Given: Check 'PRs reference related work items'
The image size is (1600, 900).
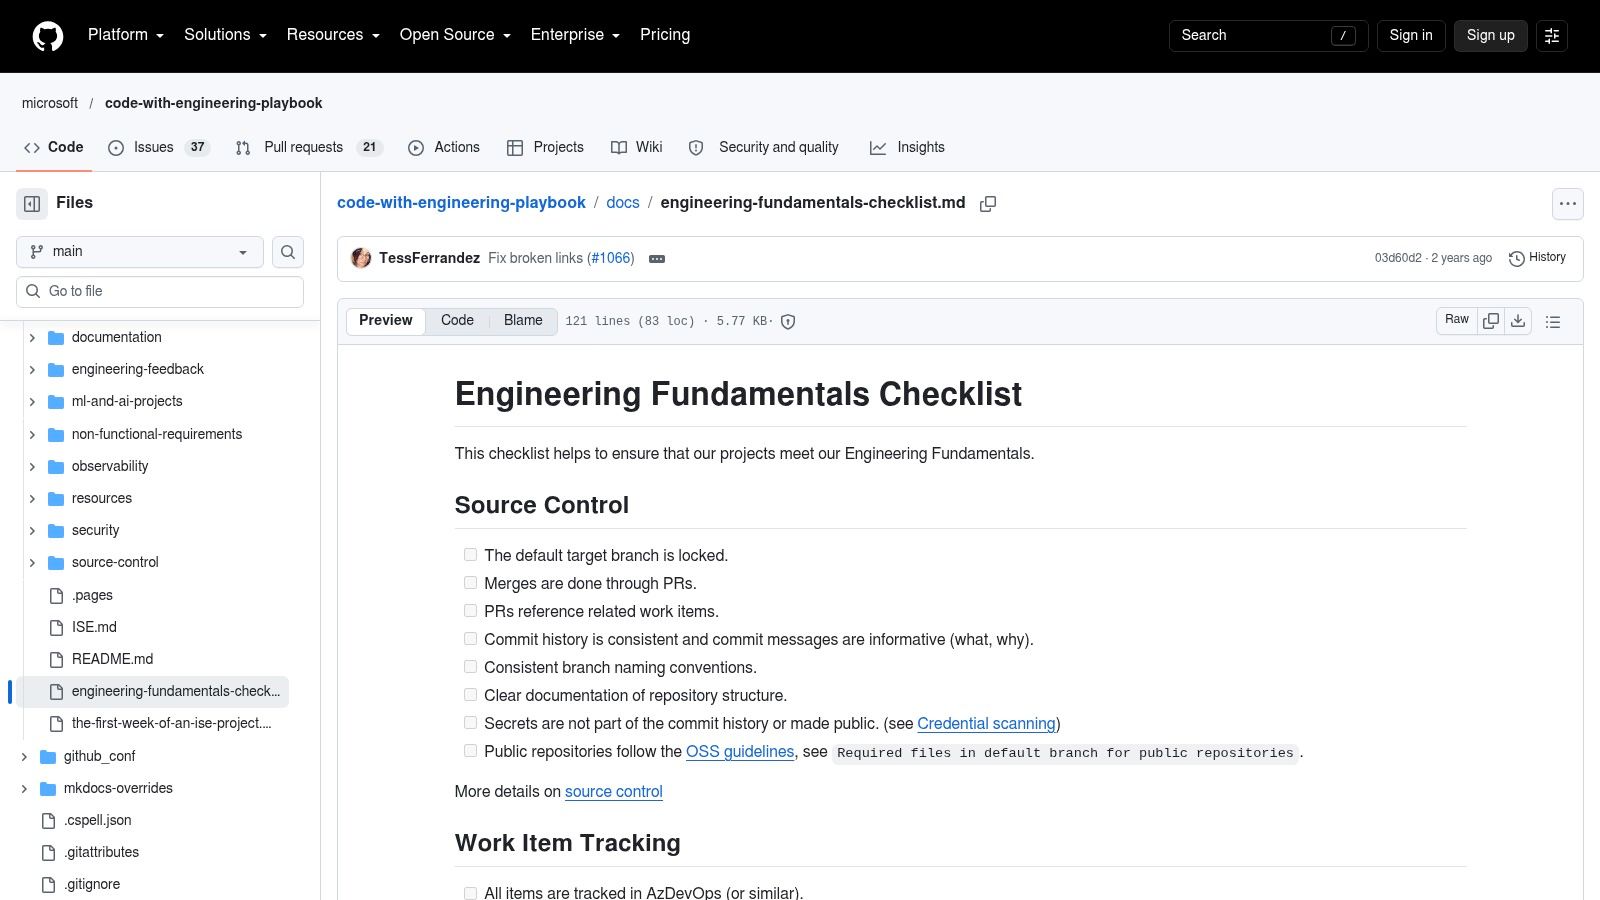Looking at the screenshot, I should (470, 610).
